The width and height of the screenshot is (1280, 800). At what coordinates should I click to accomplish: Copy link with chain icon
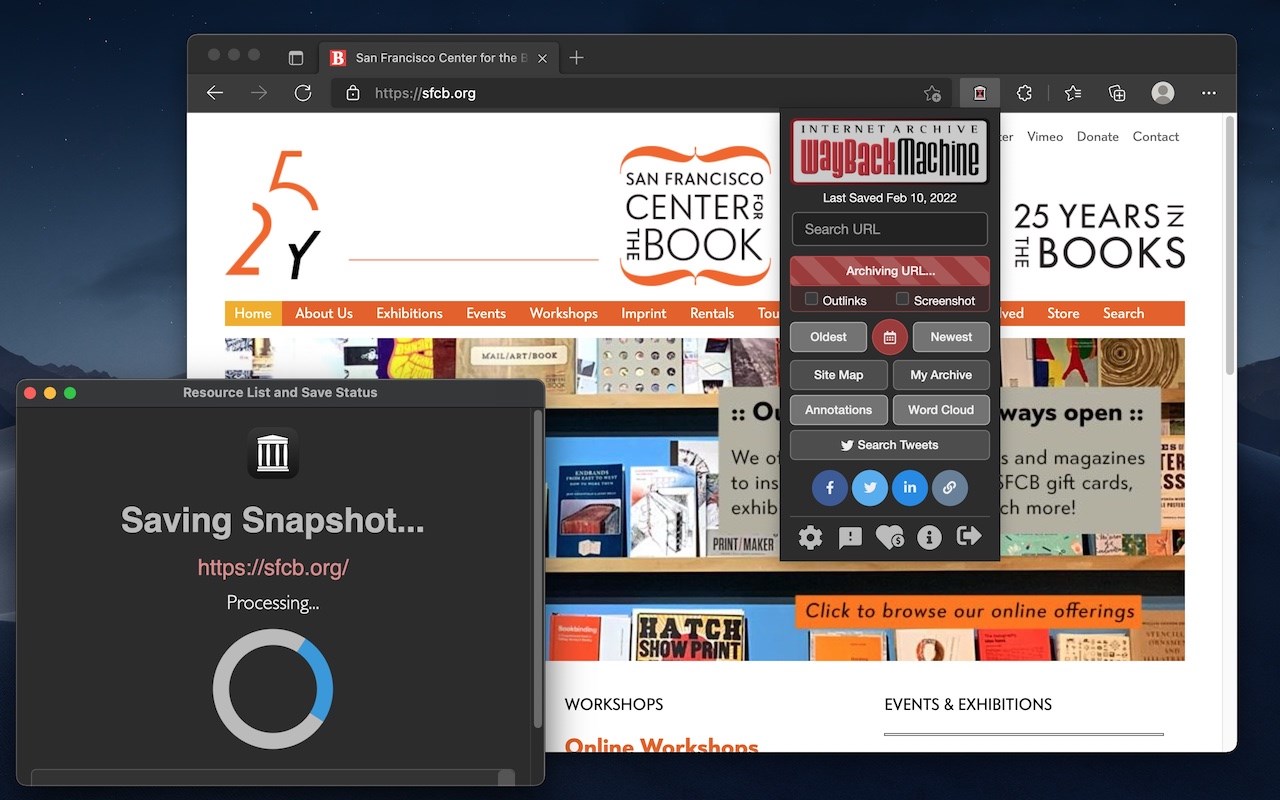[x=950, y=488]
